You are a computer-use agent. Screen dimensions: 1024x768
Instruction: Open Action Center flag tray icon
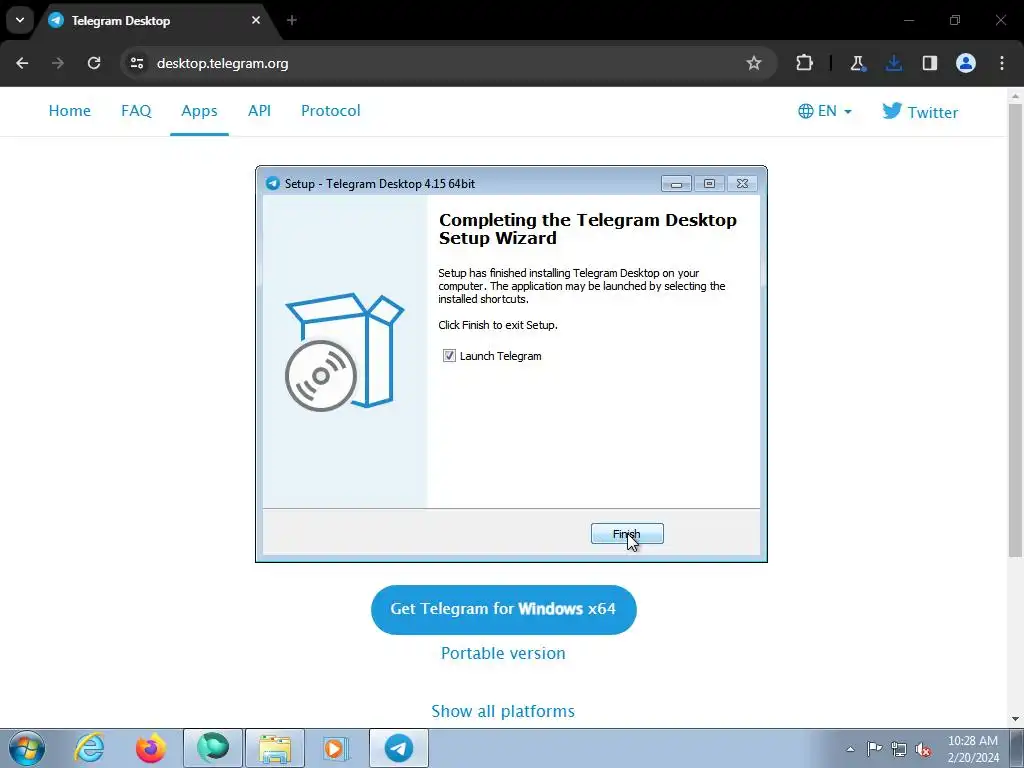coord(874,749)
